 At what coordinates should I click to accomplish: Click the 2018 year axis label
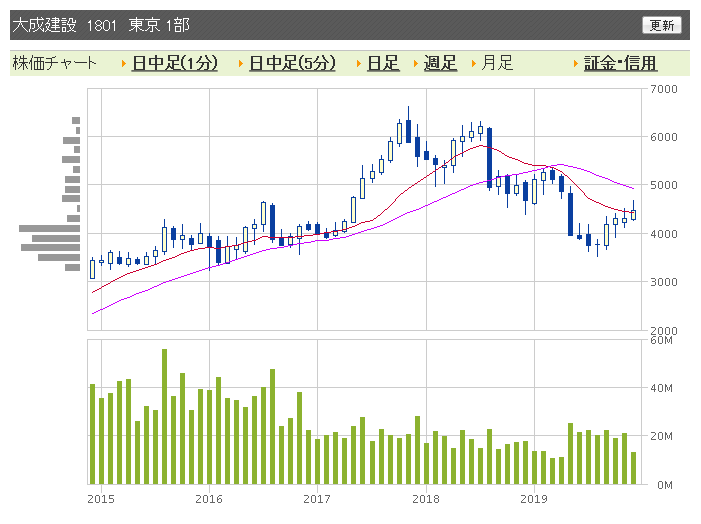[x=426, y=499]
